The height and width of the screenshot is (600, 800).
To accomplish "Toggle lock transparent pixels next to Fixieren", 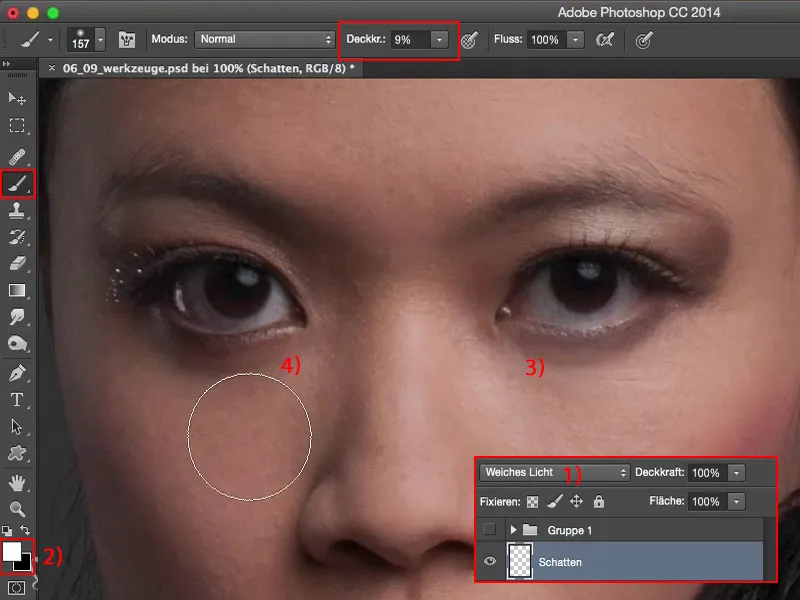I will (x=532, y=501).
